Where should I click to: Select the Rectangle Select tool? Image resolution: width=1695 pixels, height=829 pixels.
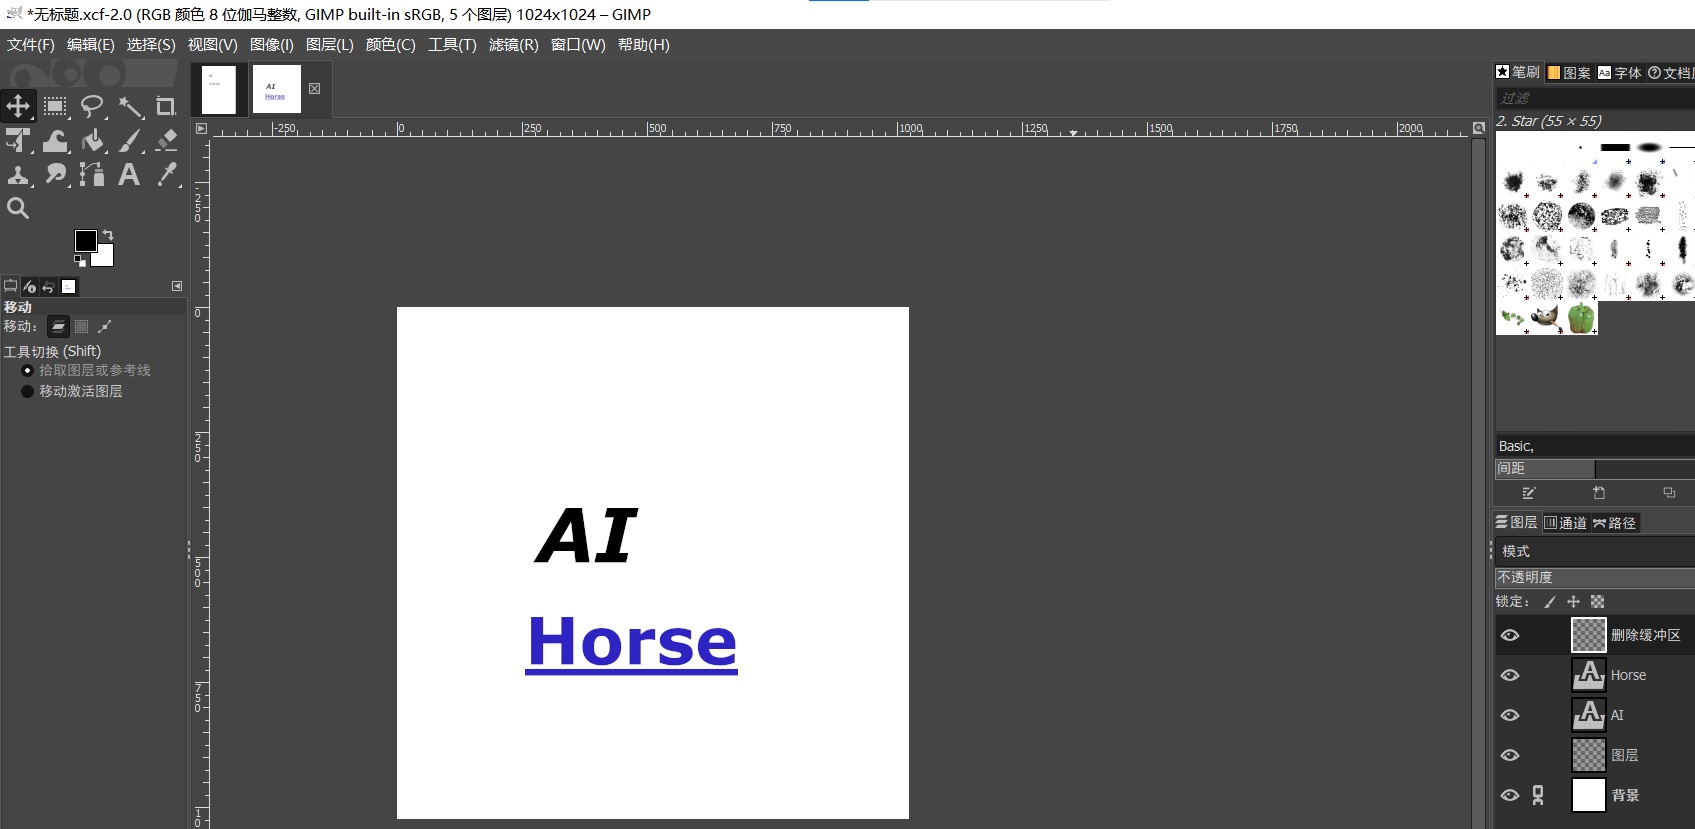55,106
